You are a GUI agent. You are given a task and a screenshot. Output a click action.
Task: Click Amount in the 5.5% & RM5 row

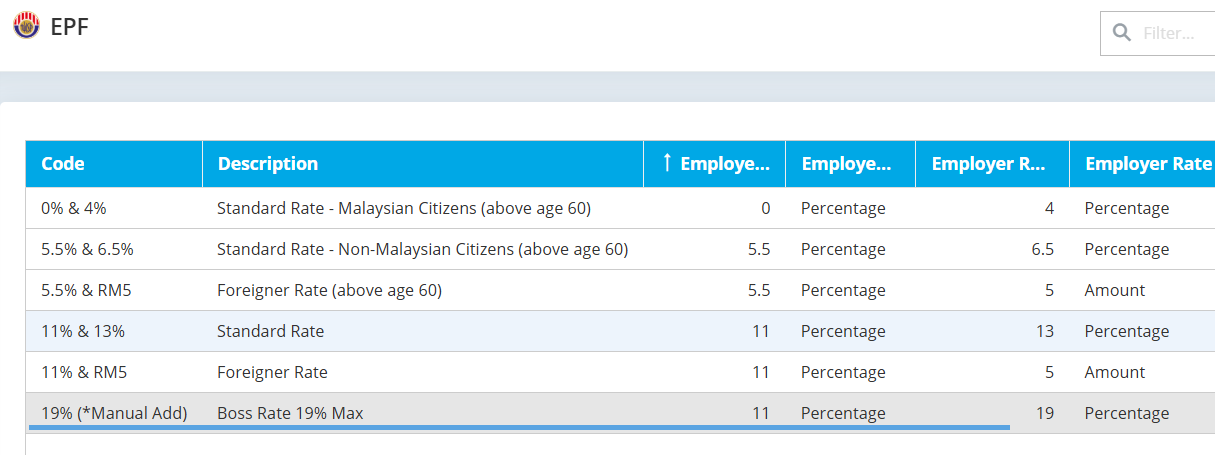point(1114,291)
